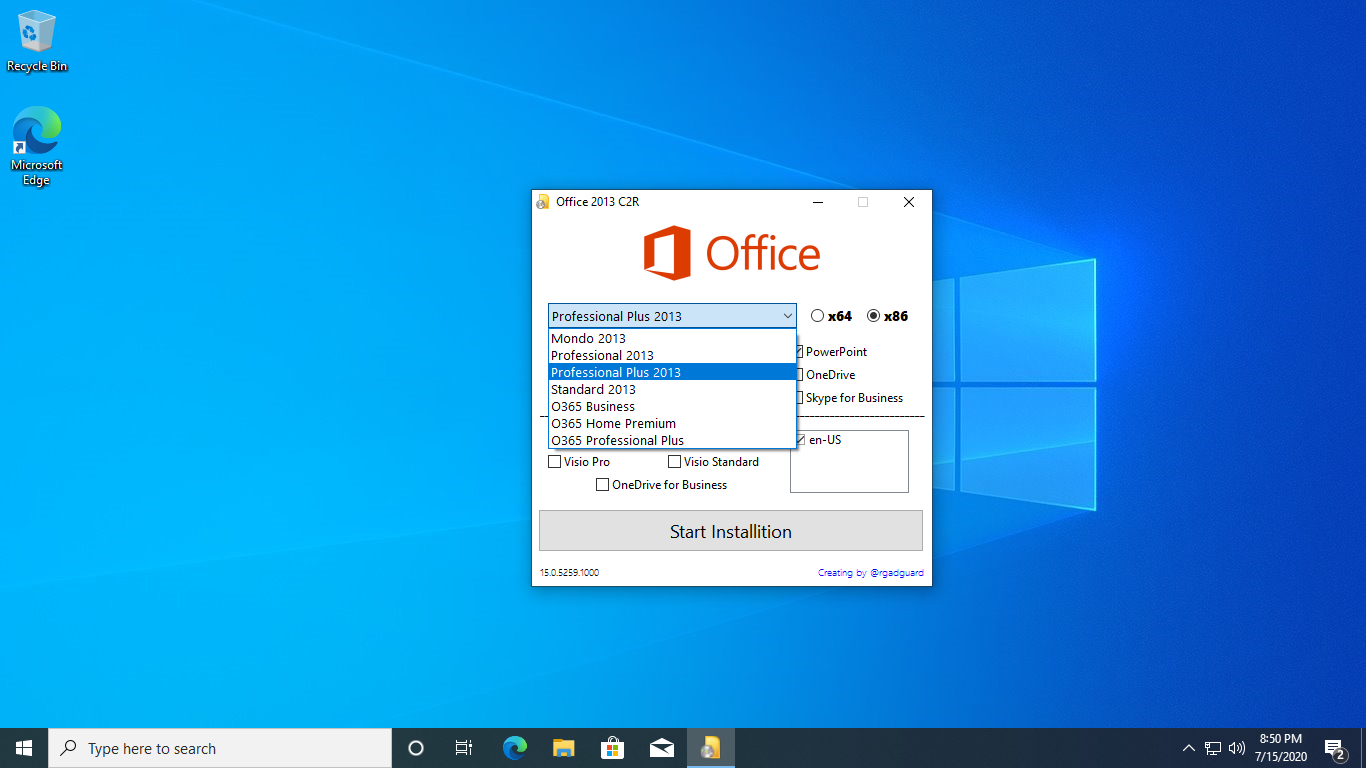Enable the OneDrive for Business checkbox
Viewport: 1366px width, 768px height.
603,485
